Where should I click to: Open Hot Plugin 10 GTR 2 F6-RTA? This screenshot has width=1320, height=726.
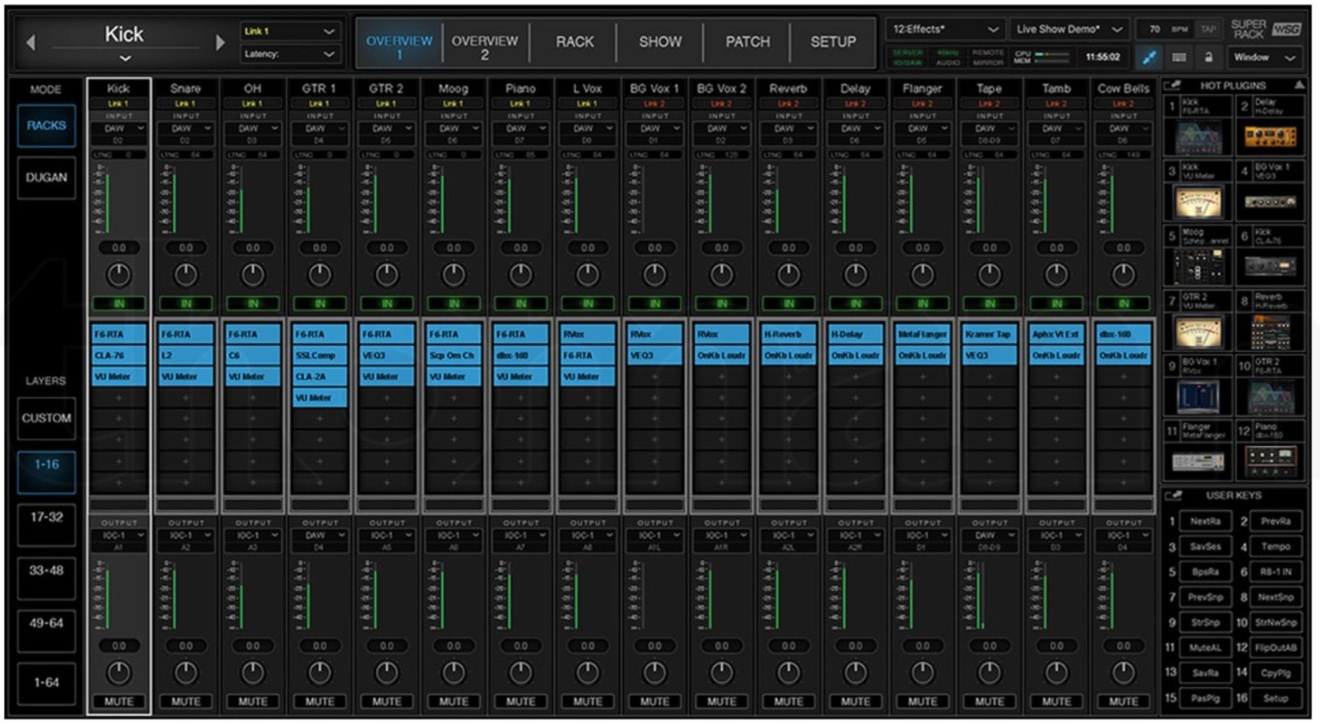pyautogui.click(x=1270, y=396)
